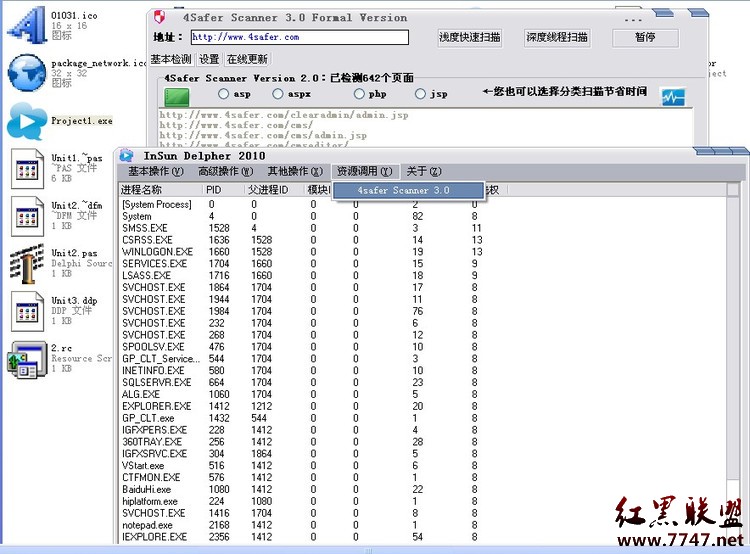Open the 基本操作 menu in InSun Delpher
The width and height of the screenshot is (750, 554).
tap(155, 171)
